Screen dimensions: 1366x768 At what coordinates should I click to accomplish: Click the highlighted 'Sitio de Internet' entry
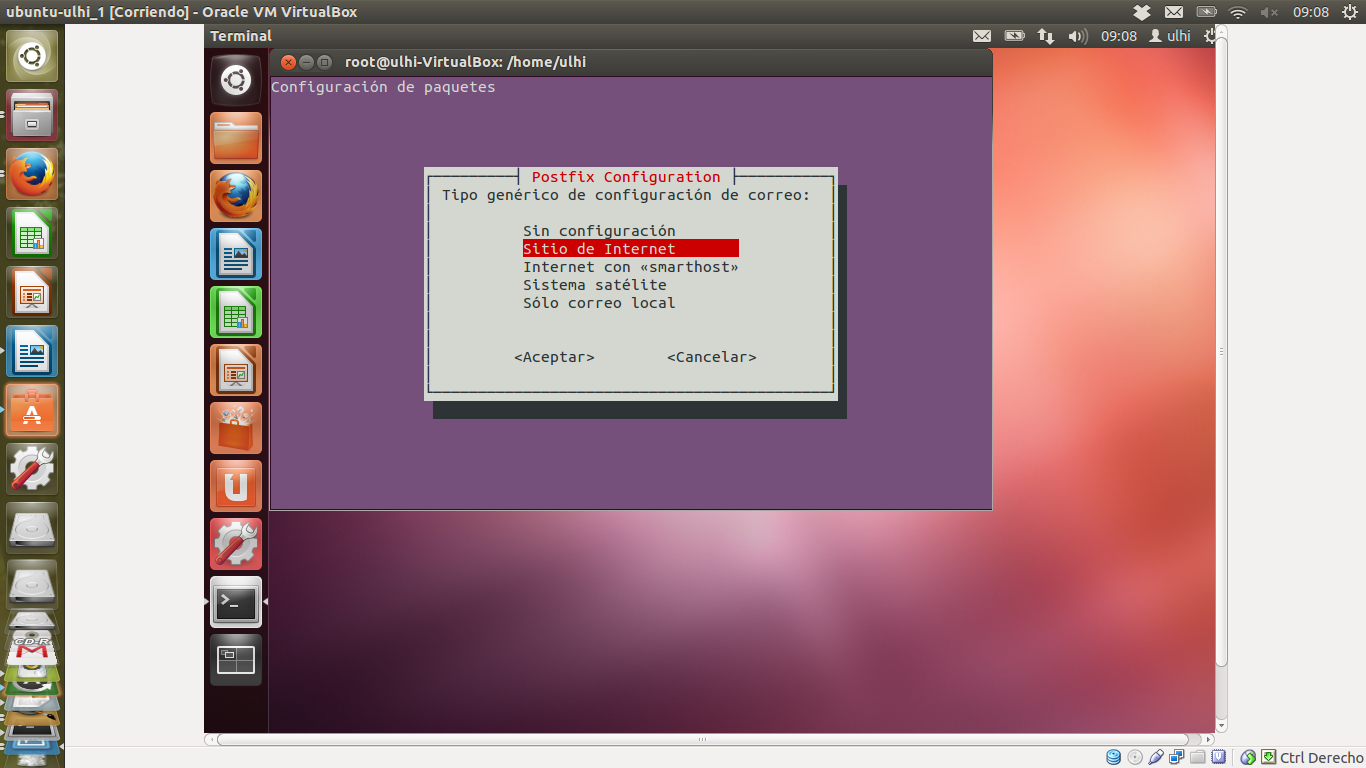[x=630, y=249]
